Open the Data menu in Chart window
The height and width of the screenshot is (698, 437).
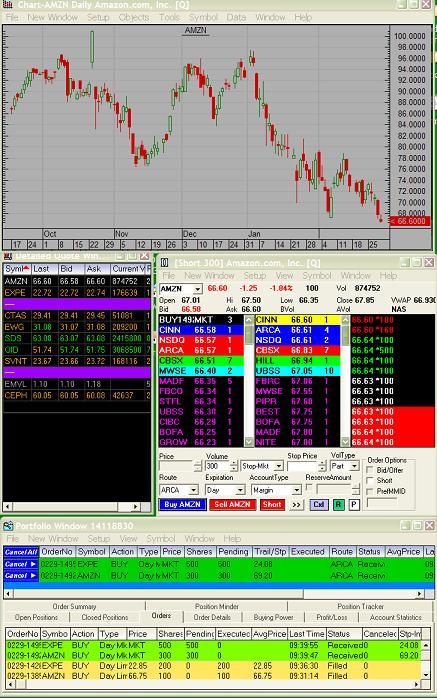tap(236, 17)
